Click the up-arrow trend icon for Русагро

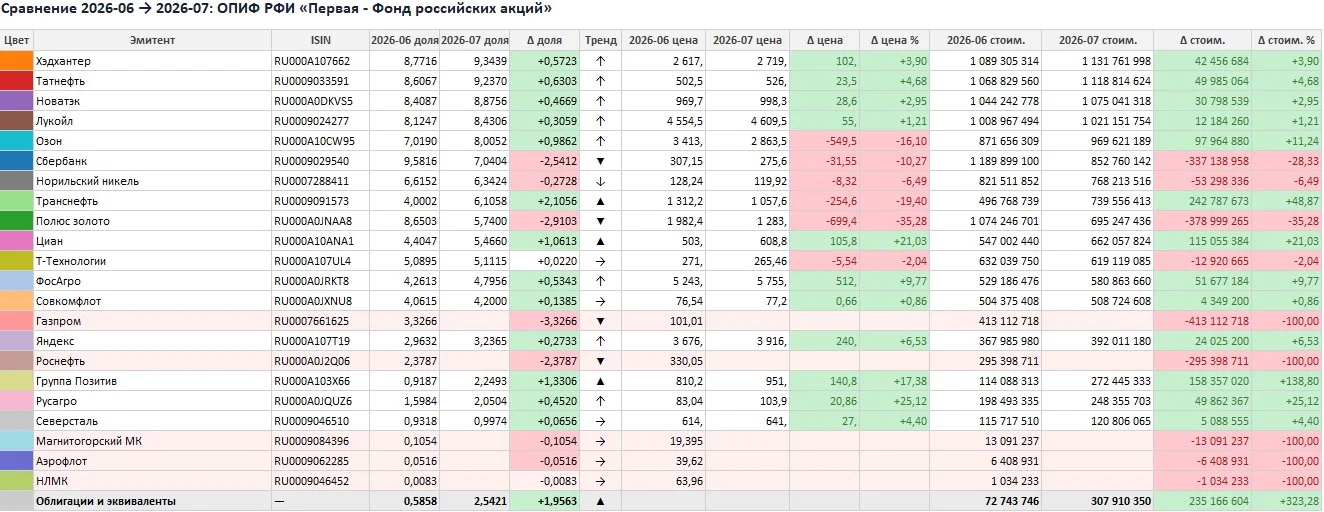[x=600, y=401]
